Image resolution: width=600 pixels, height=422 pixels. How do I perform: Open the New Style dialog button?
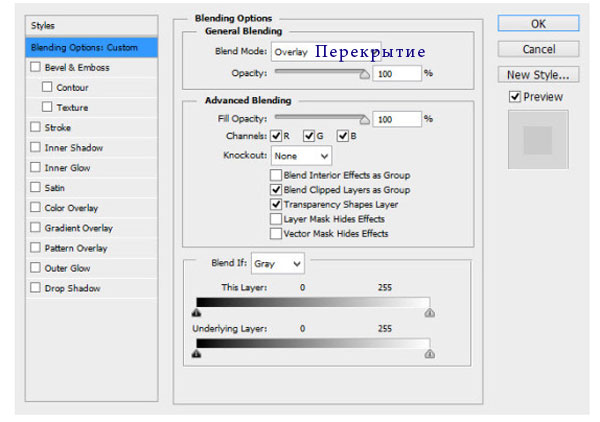click(538, 75)
